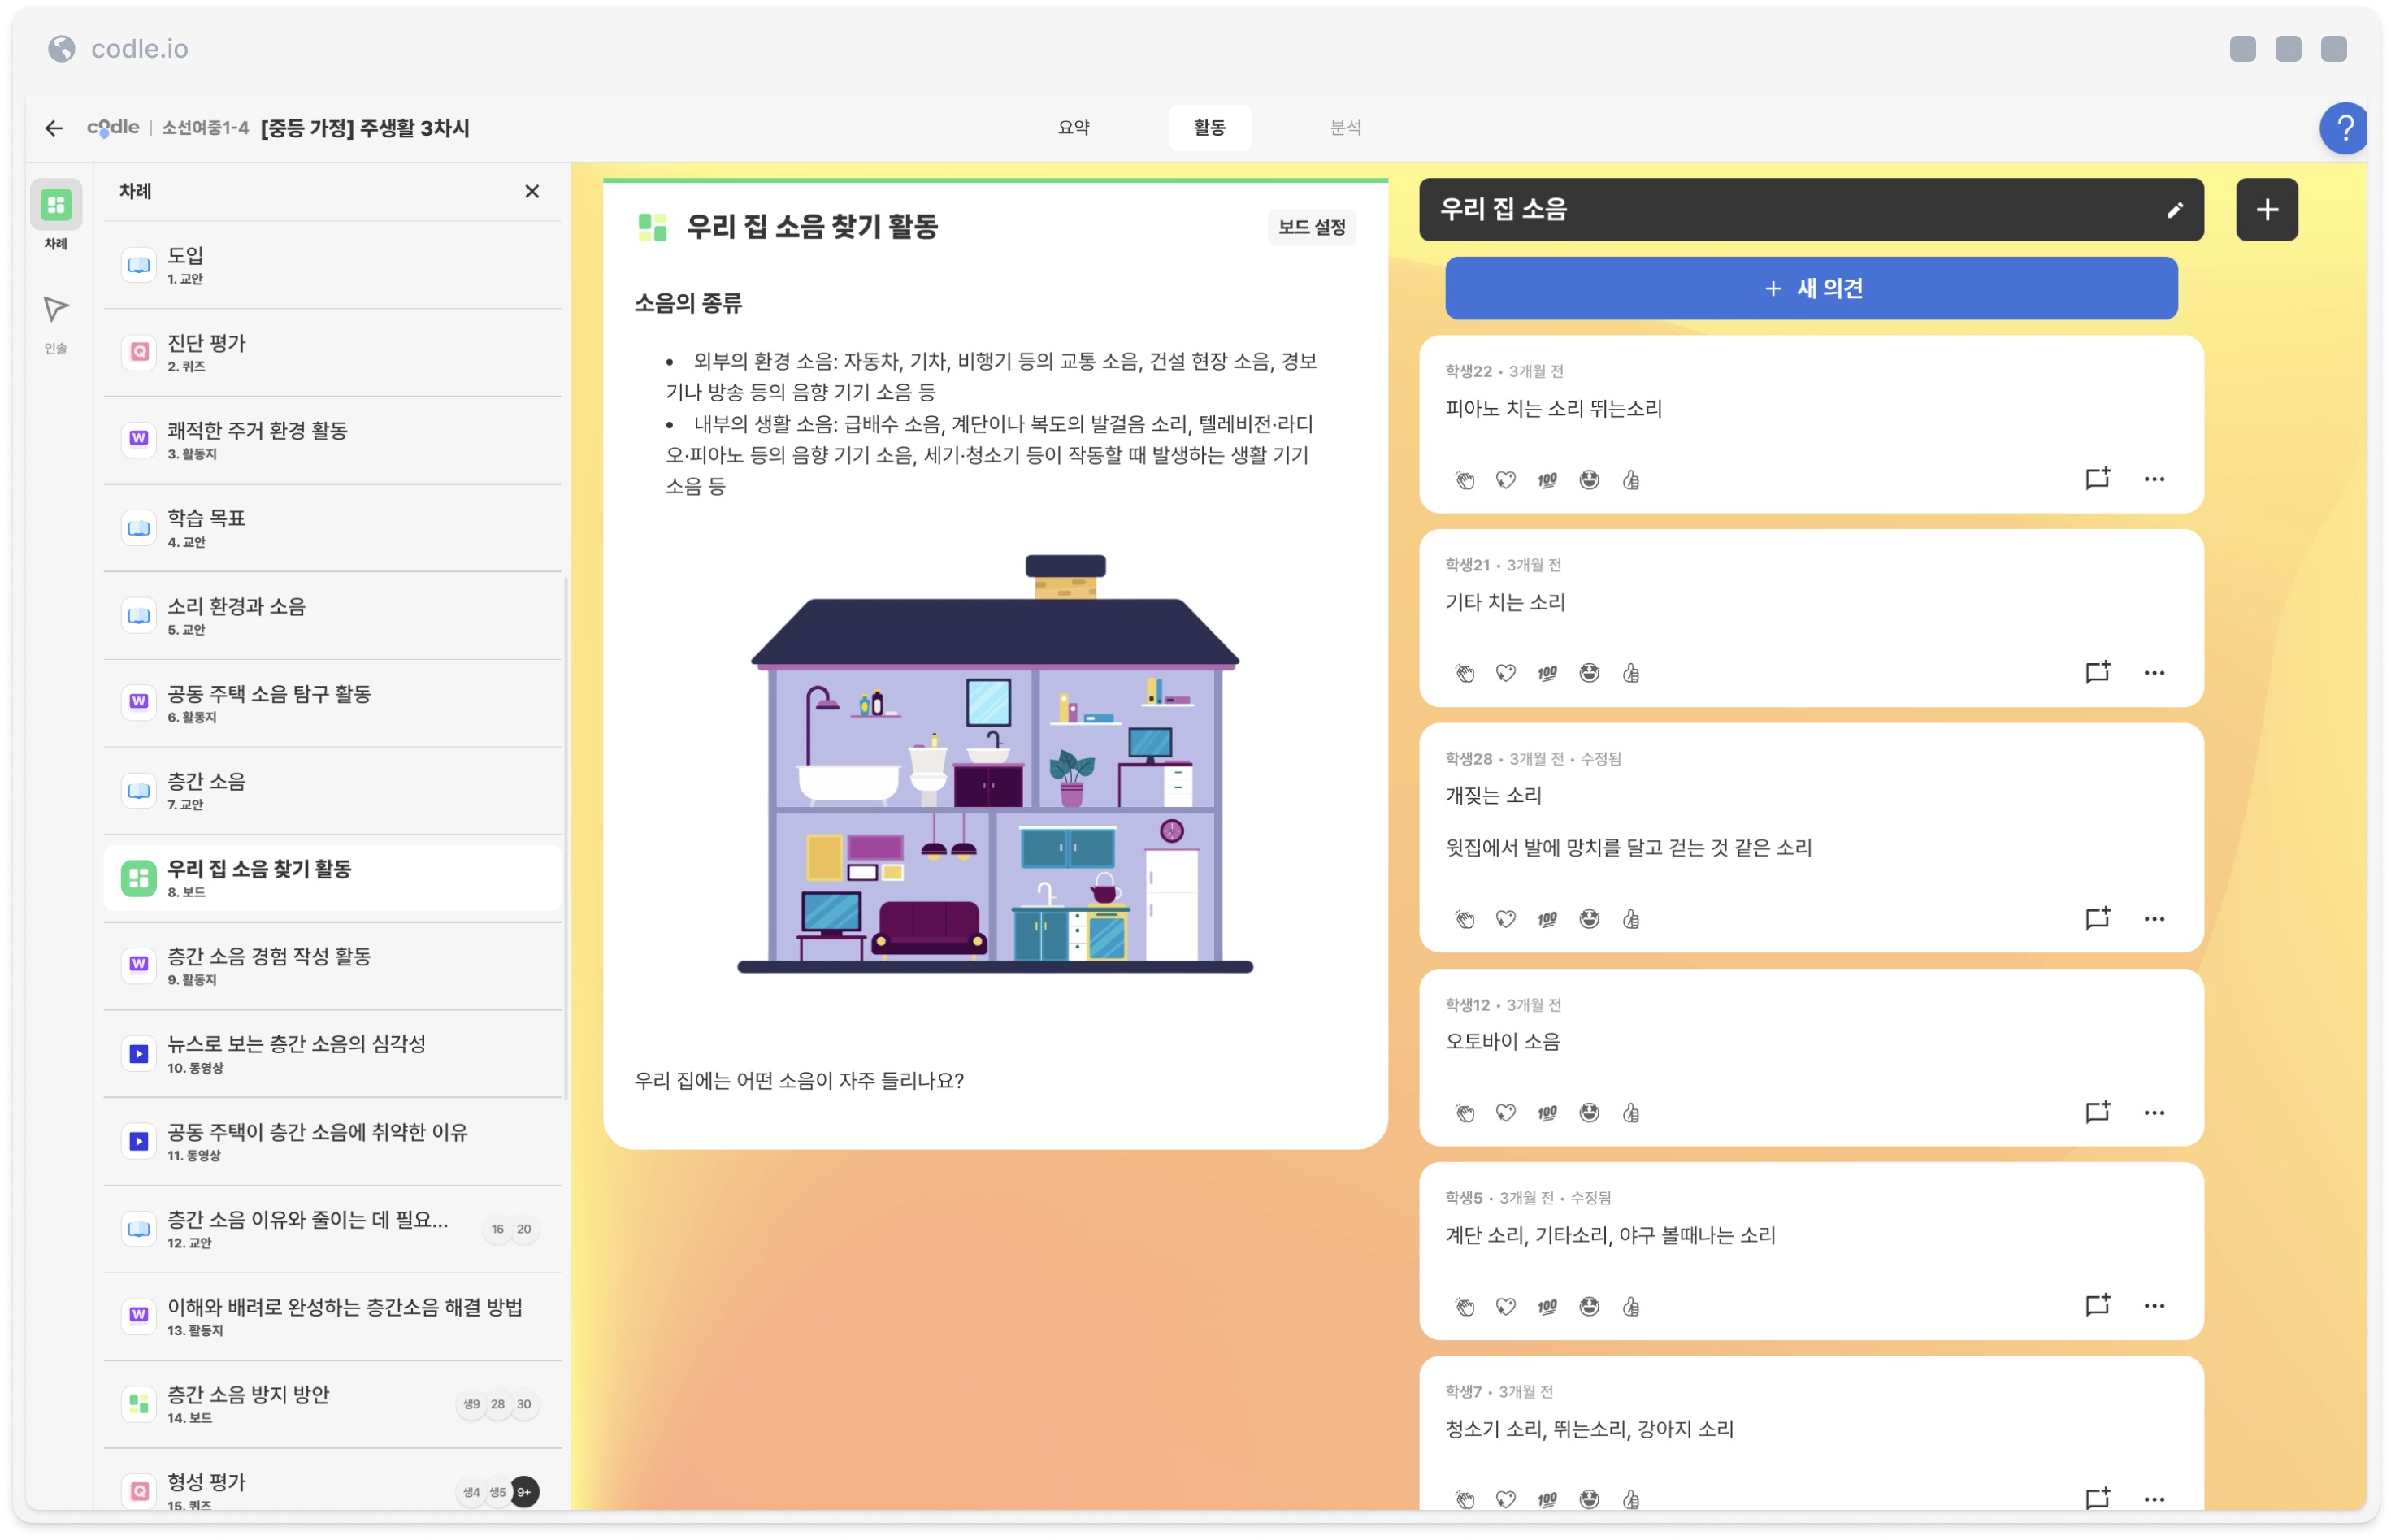Close the 차례 panel
2391x1540 pixels.
tap(532, 191)
